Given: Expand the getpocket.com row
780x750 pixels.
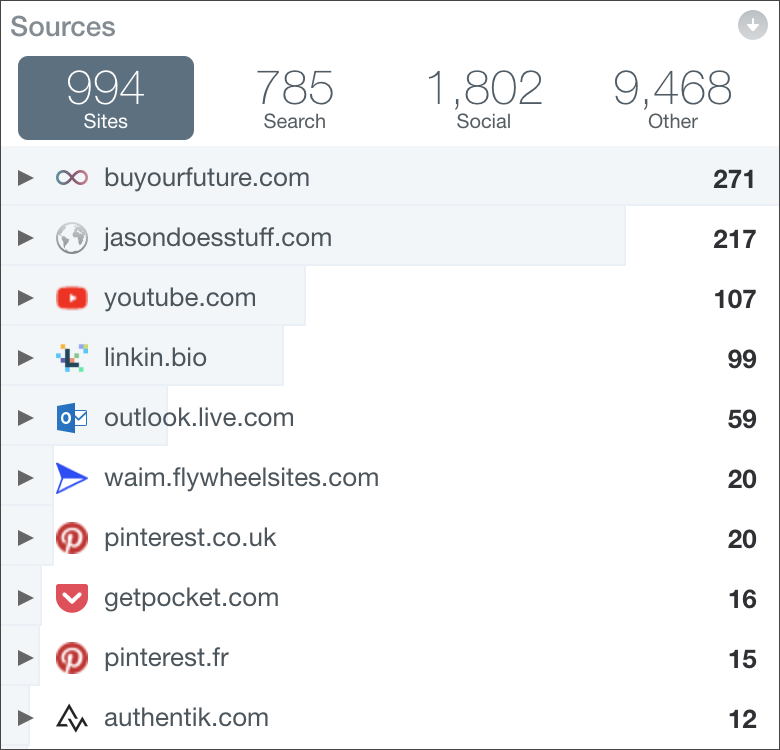Looking at the screenshot, I should point(25,598).
